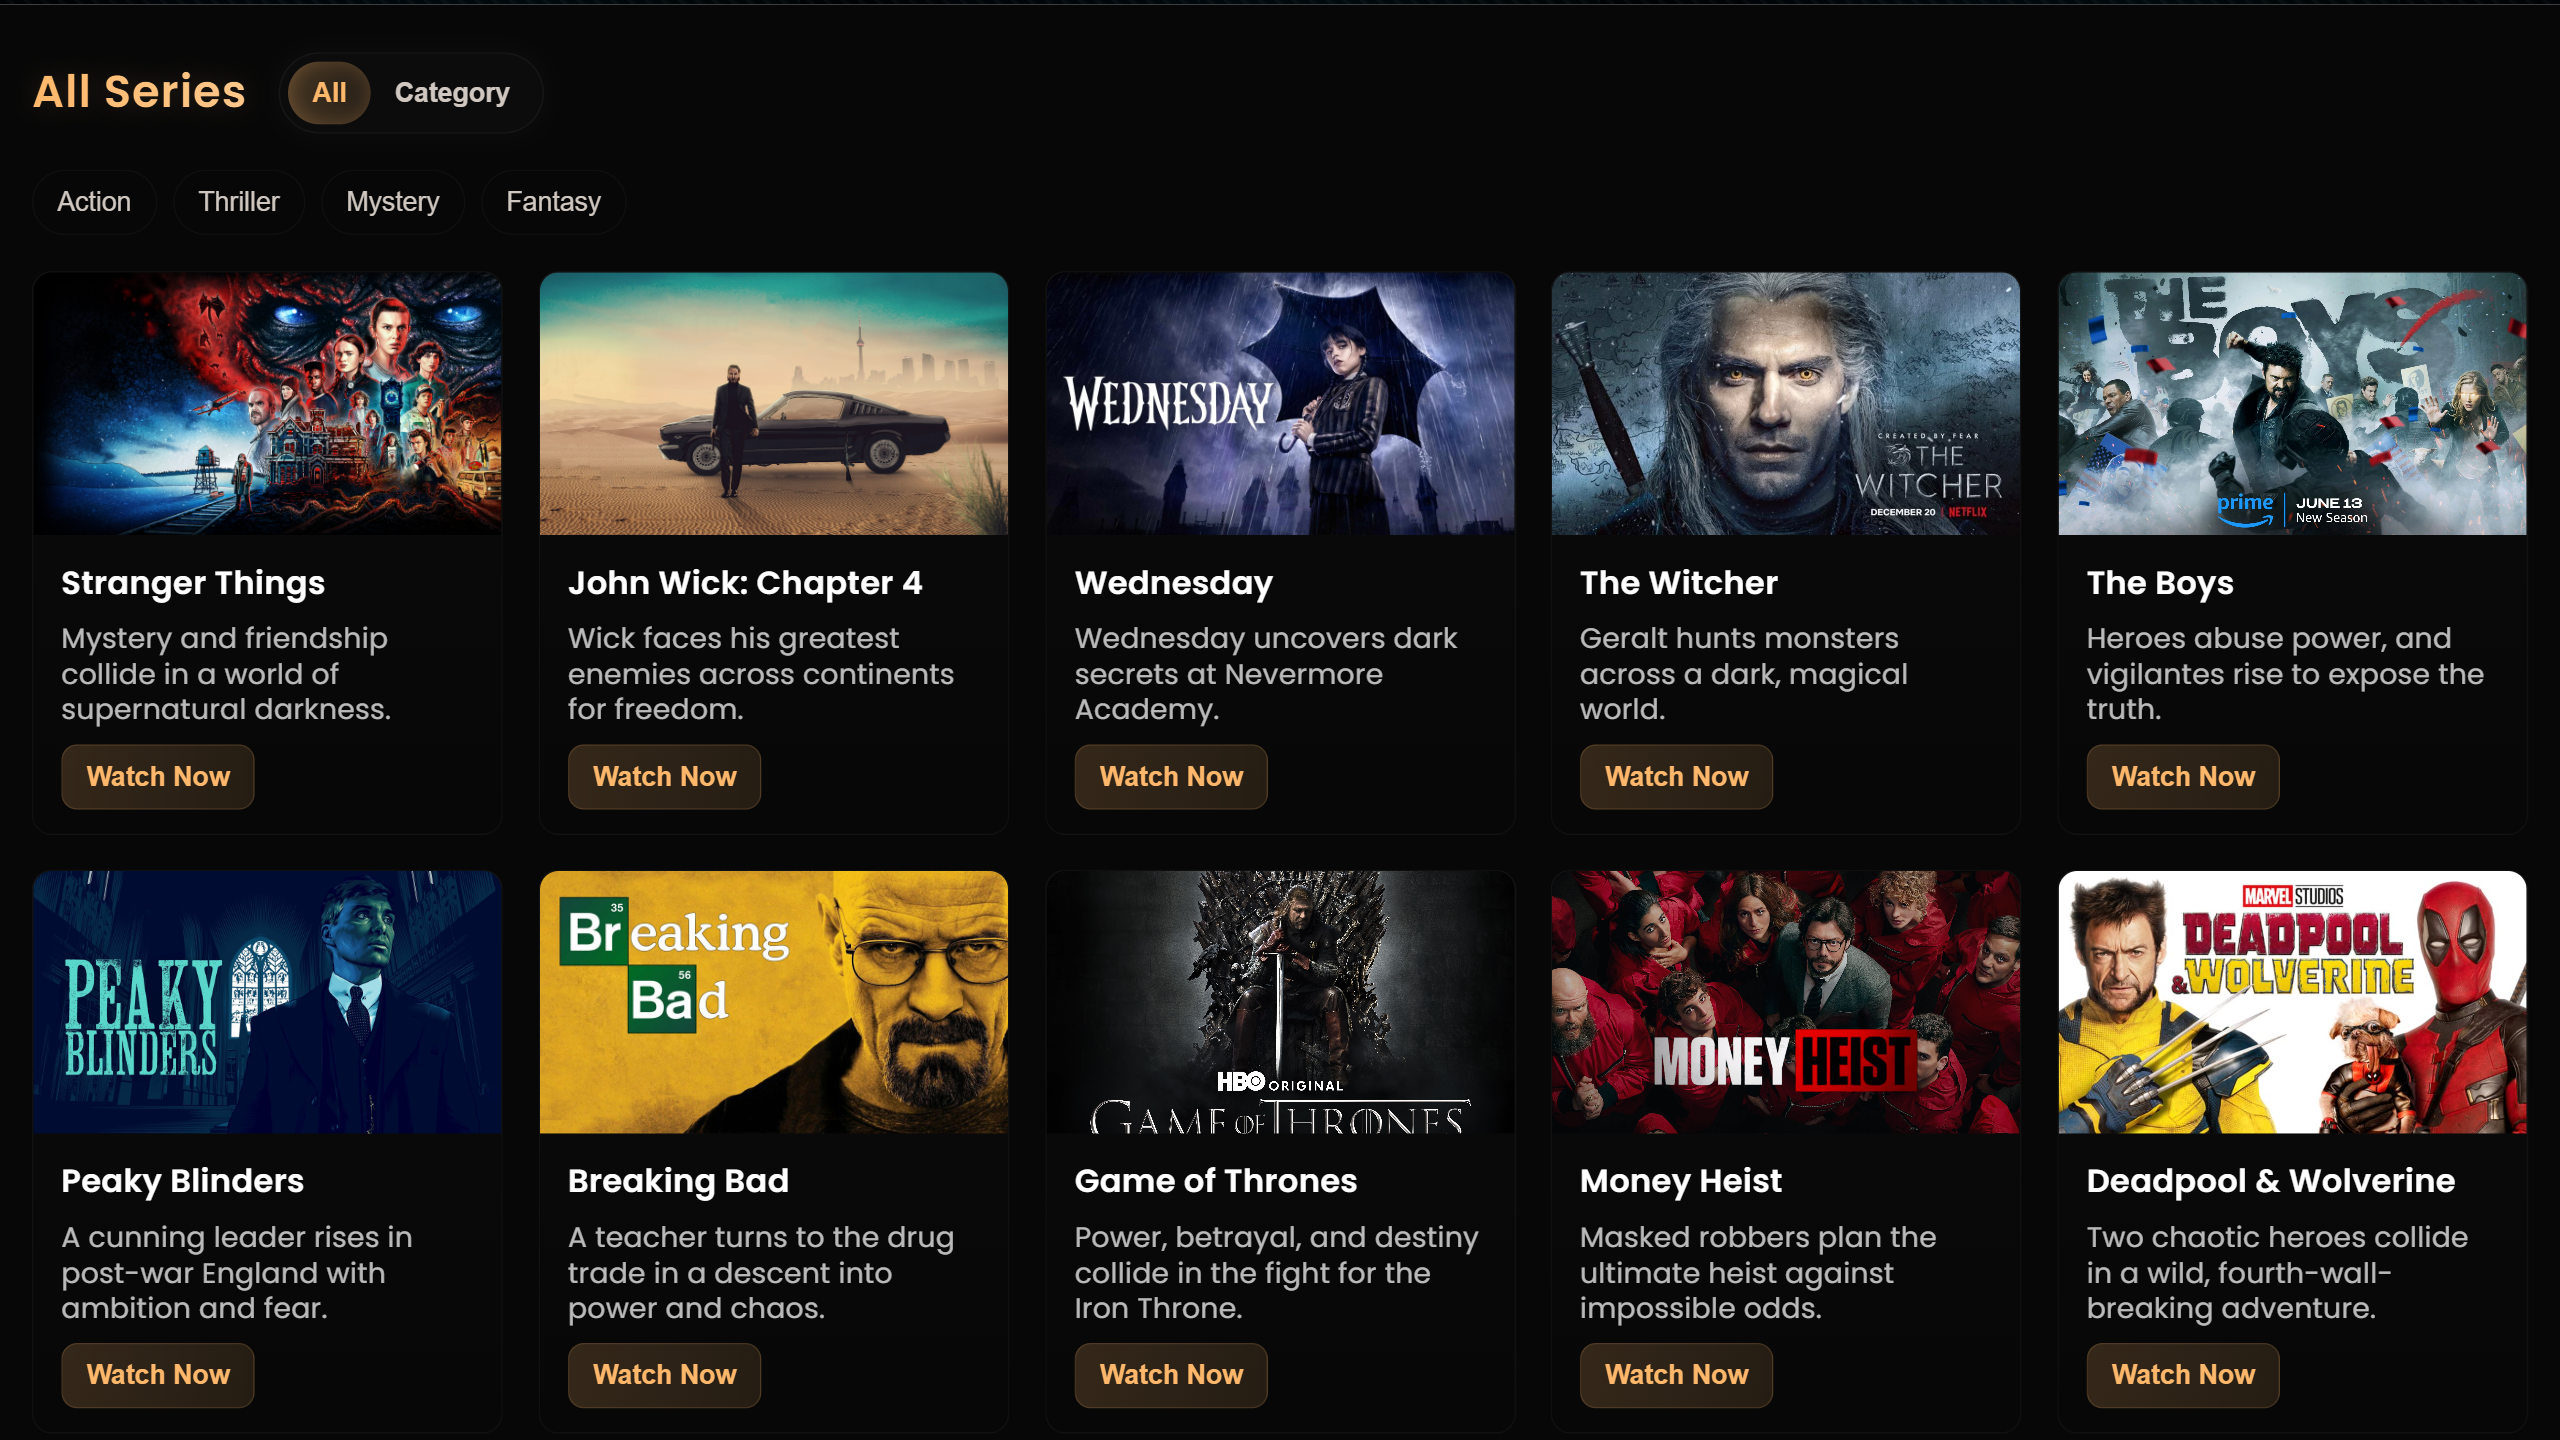Screen dimensions: 2560x1440
Task: Open John Wick Chapter 4 poster
Action: (x=774, y=404)
